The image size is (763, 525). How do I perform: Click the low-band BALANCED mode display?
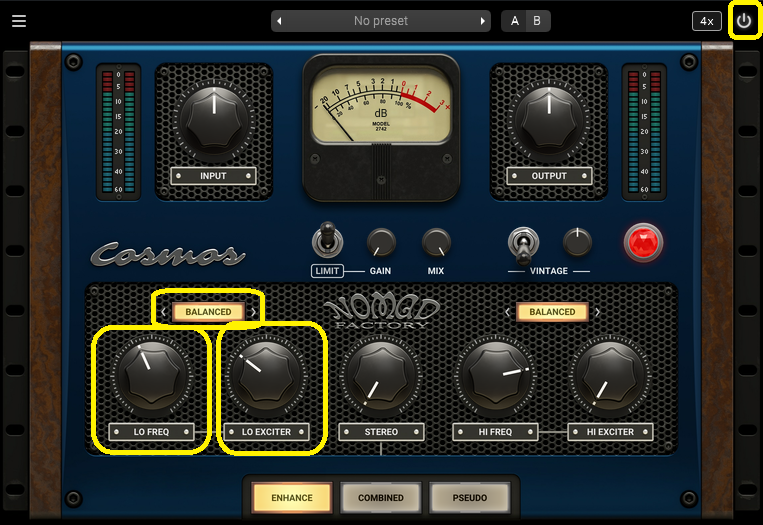pos(208,312)
